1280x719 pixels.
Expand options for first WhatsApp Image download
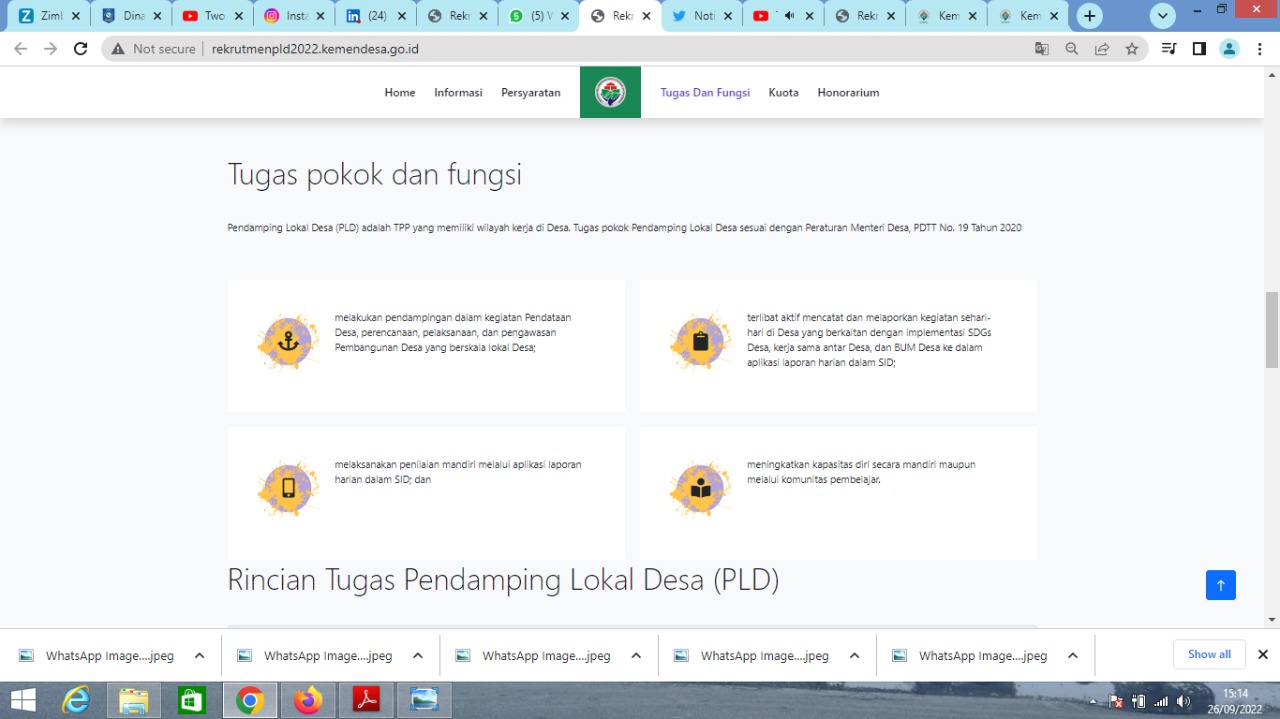click(199, 656)
